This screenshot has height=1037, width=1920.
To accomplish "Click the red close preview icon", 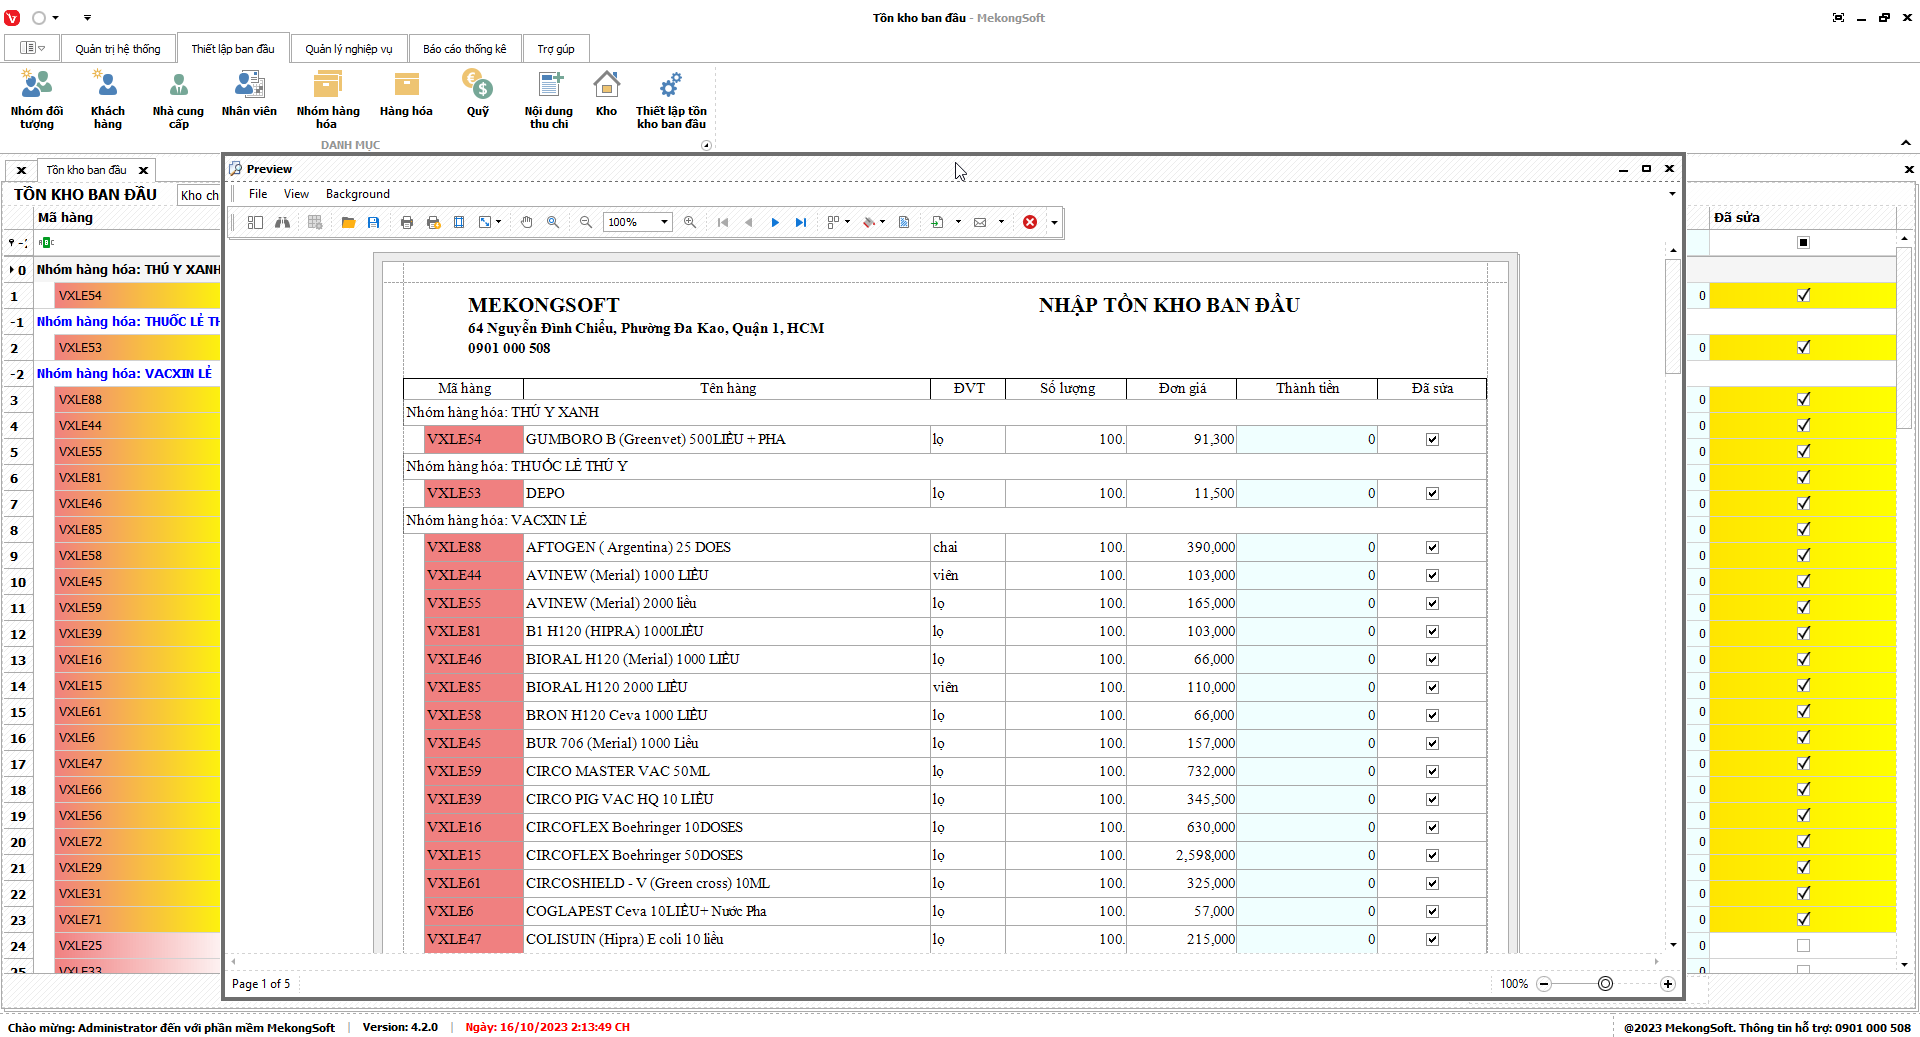I will click(x=1030, y=222).
